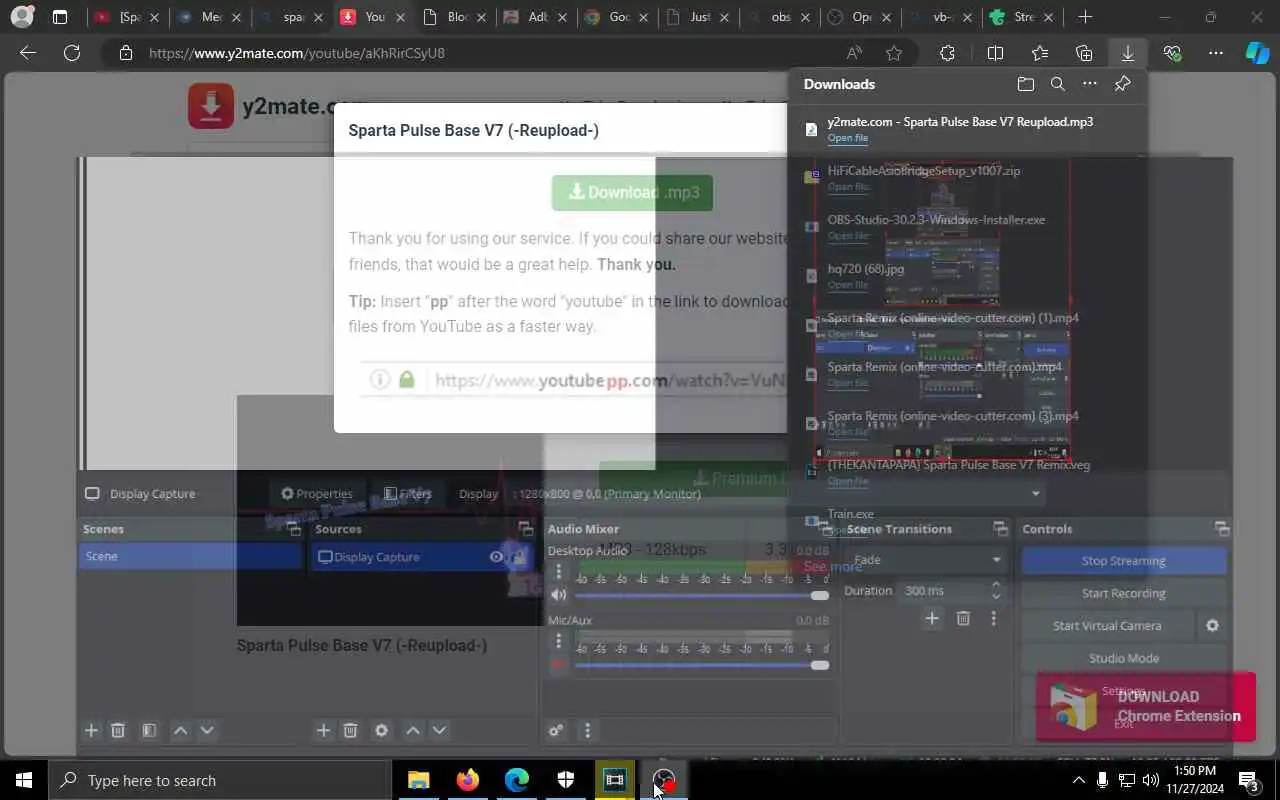This screenshot has width=1280, height=800.
Task: Open Audio Mixer bottom menu dots
Action: tap(587, 731)
